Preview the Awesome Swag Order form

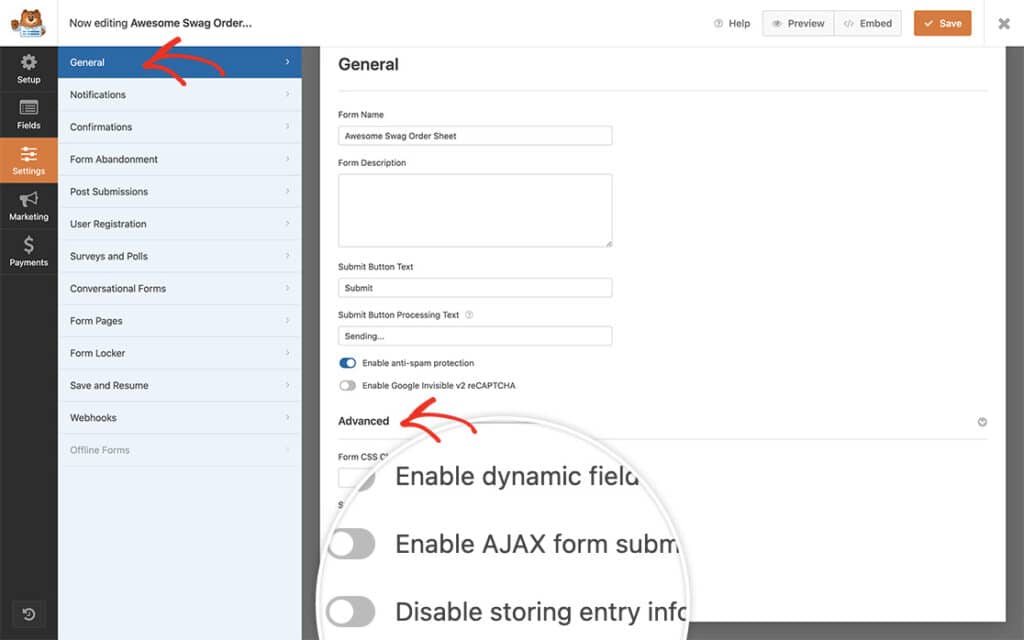click(x=797, y=23)
